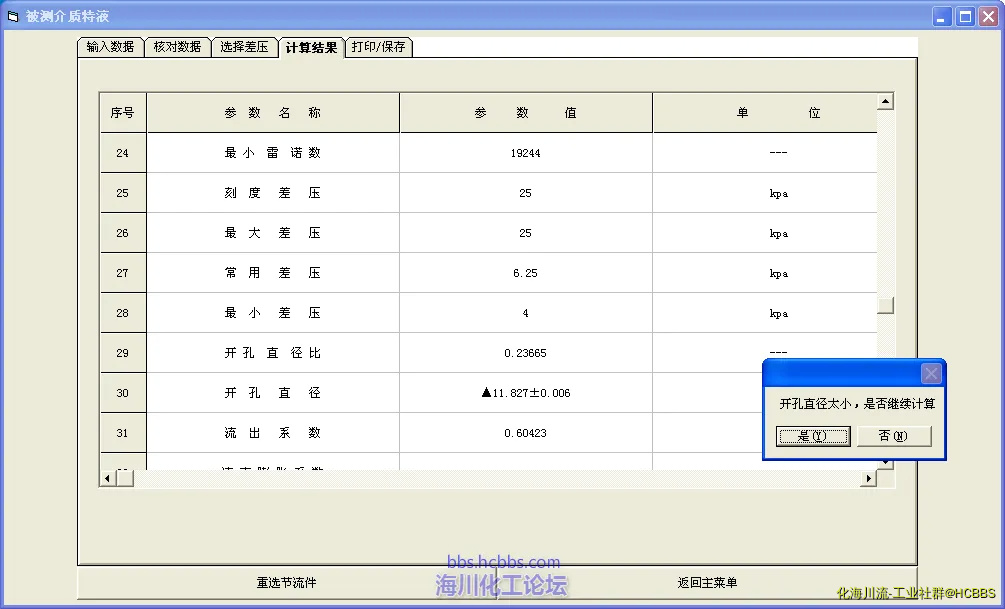Screen dimensions: 1005x609
Task: Click the horizontal scrollbar right arrow
Action: pos(868,479)
